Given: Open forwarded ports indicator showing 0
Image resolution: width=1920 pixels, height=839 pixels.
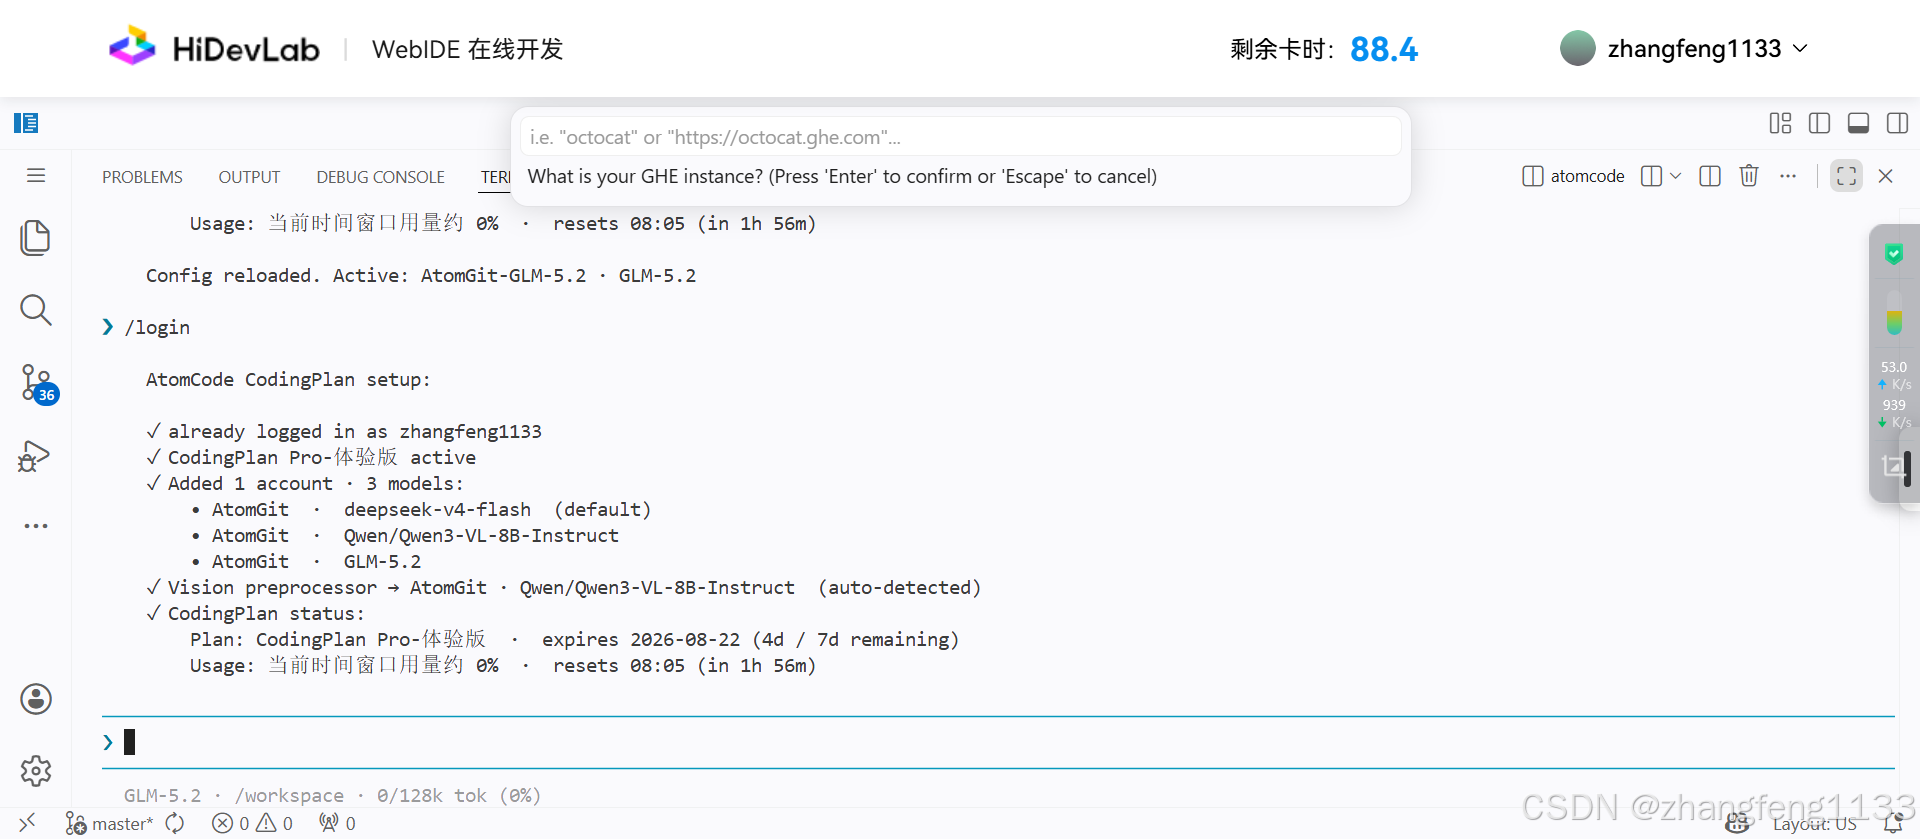Looking at the screenshot, I should pos(337,823).
